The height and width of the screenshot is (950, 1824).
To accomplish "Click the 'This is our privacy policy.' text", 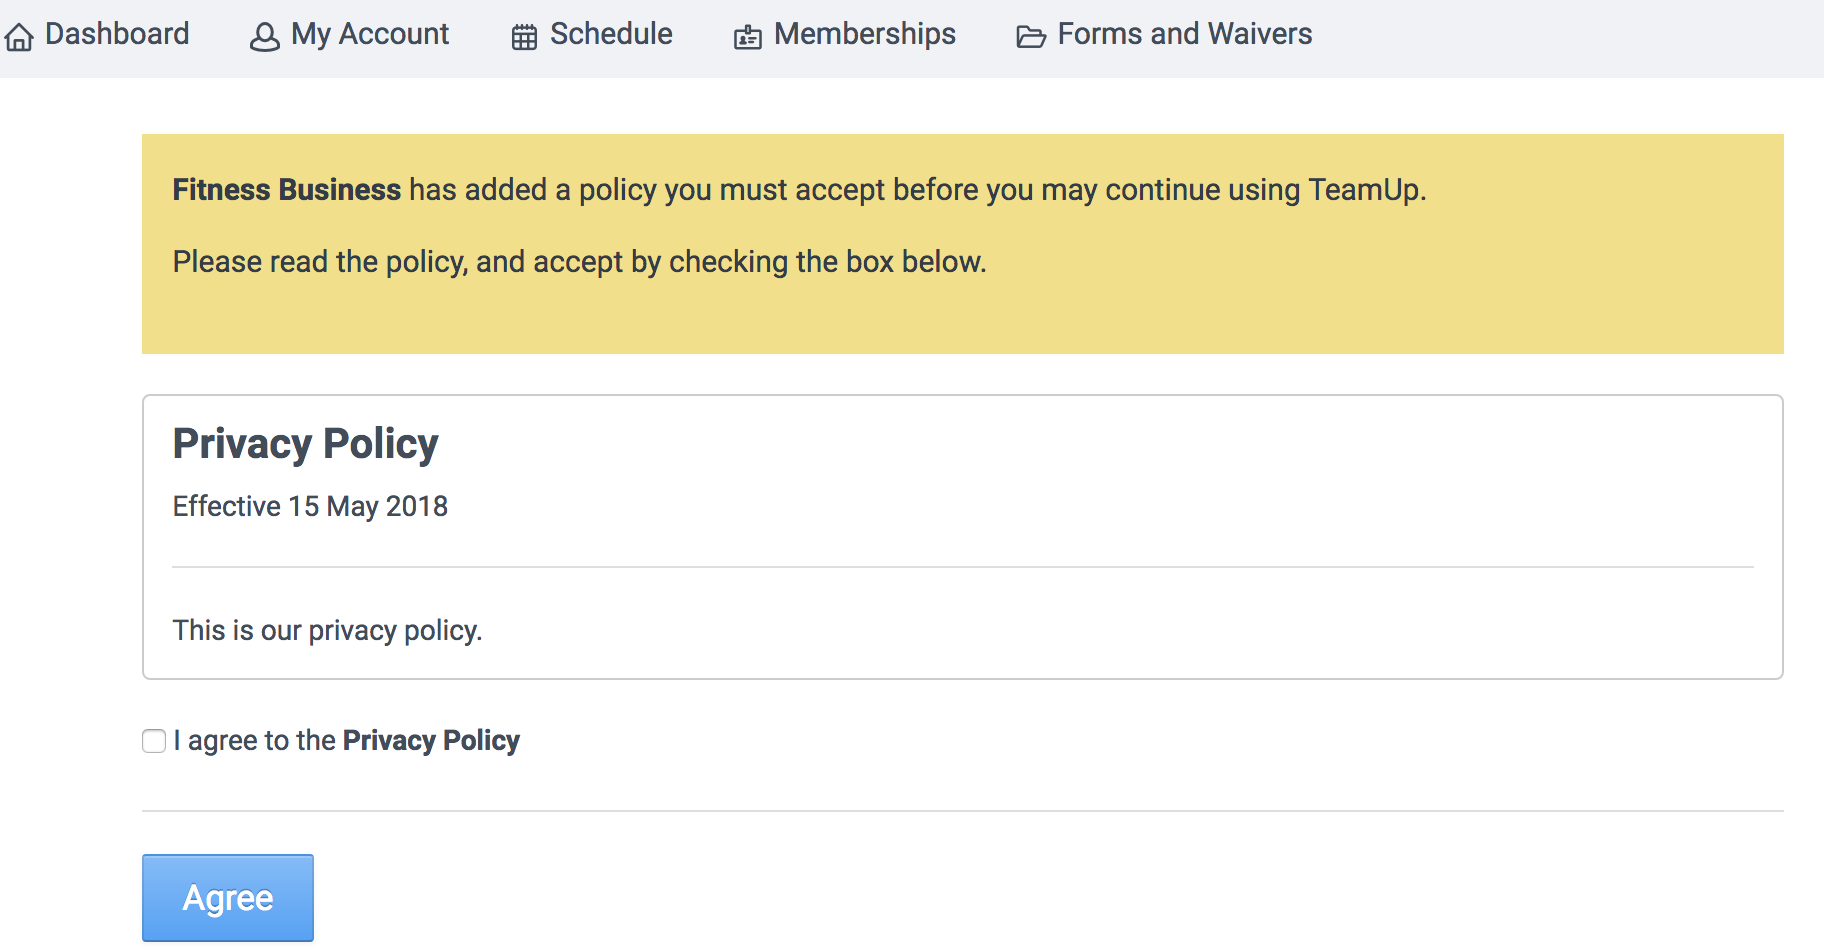I will tap(327, 630).
